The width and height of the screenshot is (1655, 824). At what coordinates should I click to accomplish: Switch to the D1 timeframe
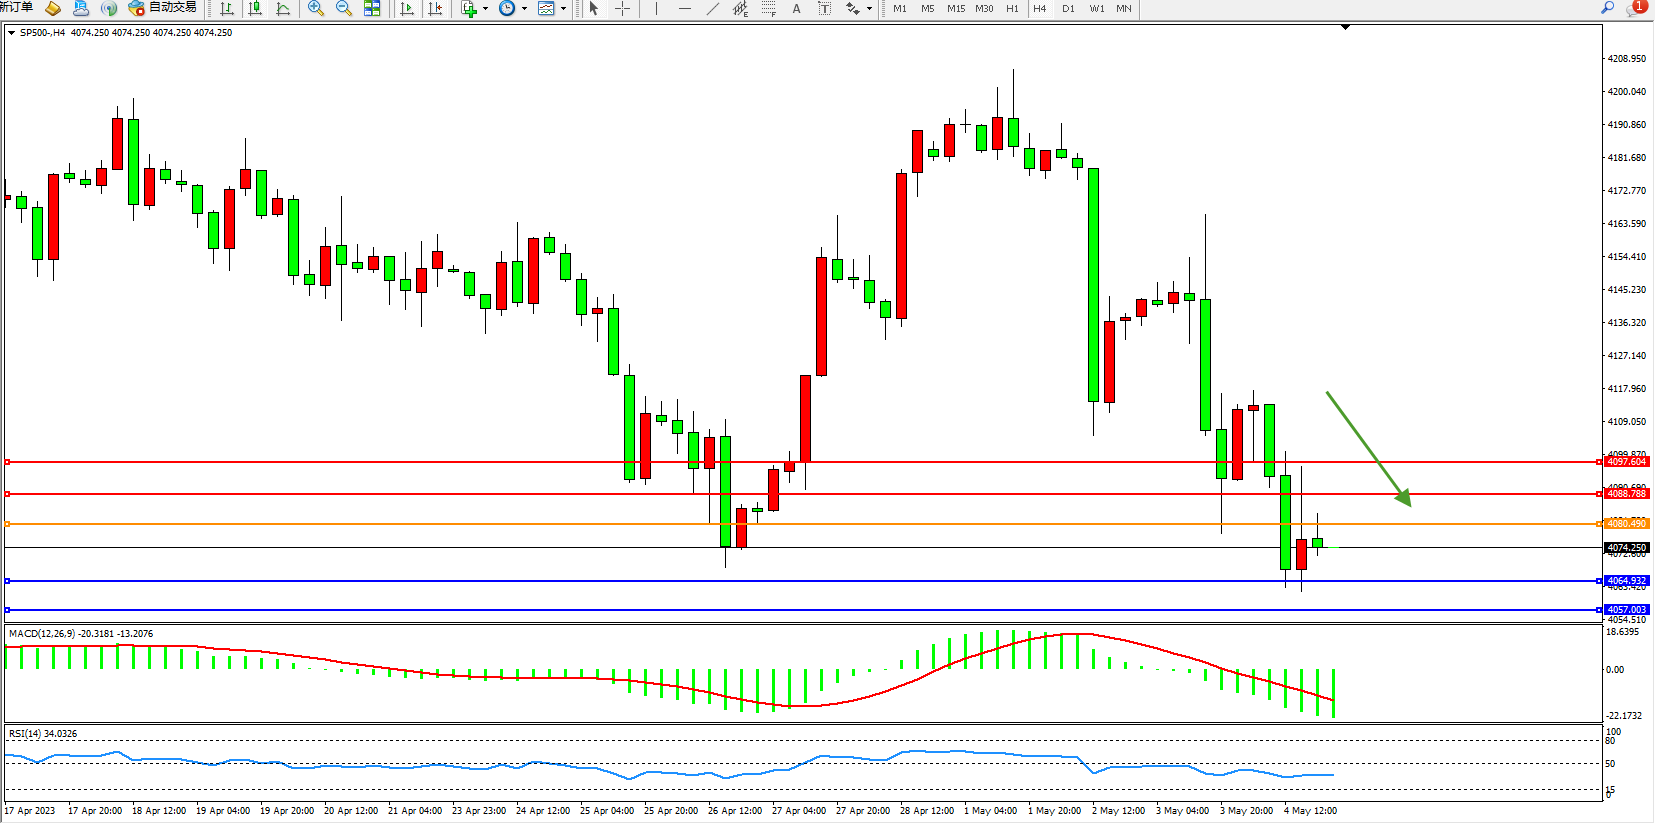[x=1068, y=9]
